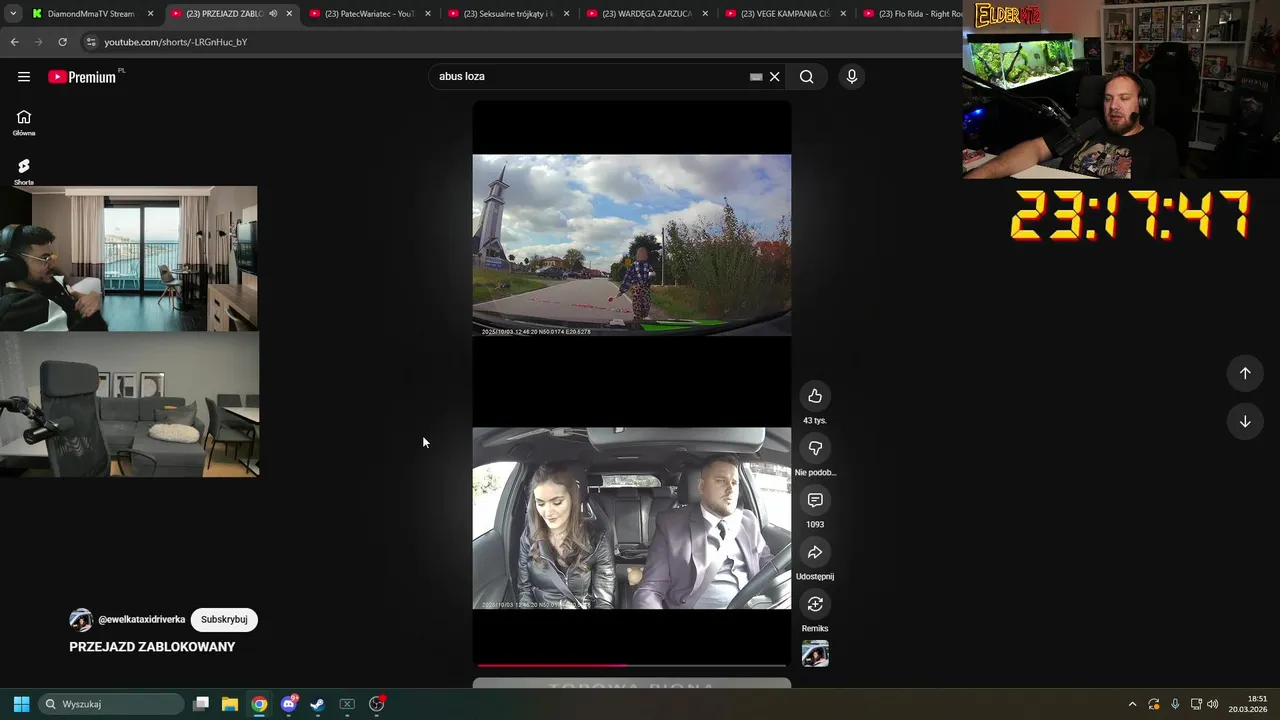Click the Wyszukaj taskbar search box

pyautogui.click(x=111, y=704)
